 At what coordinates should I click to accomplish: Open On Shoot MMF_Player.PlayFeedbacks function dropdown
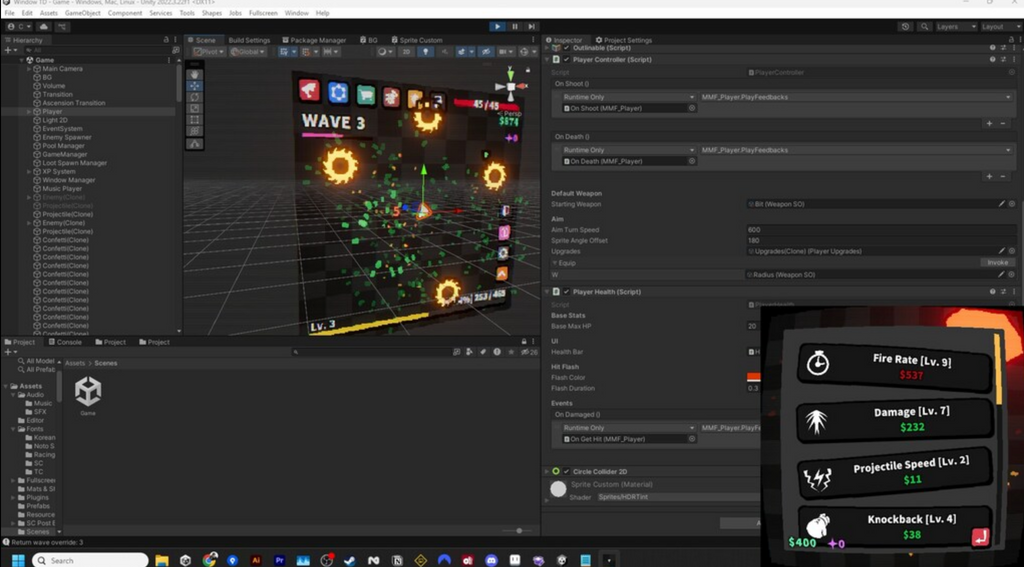tap(856, 97)
